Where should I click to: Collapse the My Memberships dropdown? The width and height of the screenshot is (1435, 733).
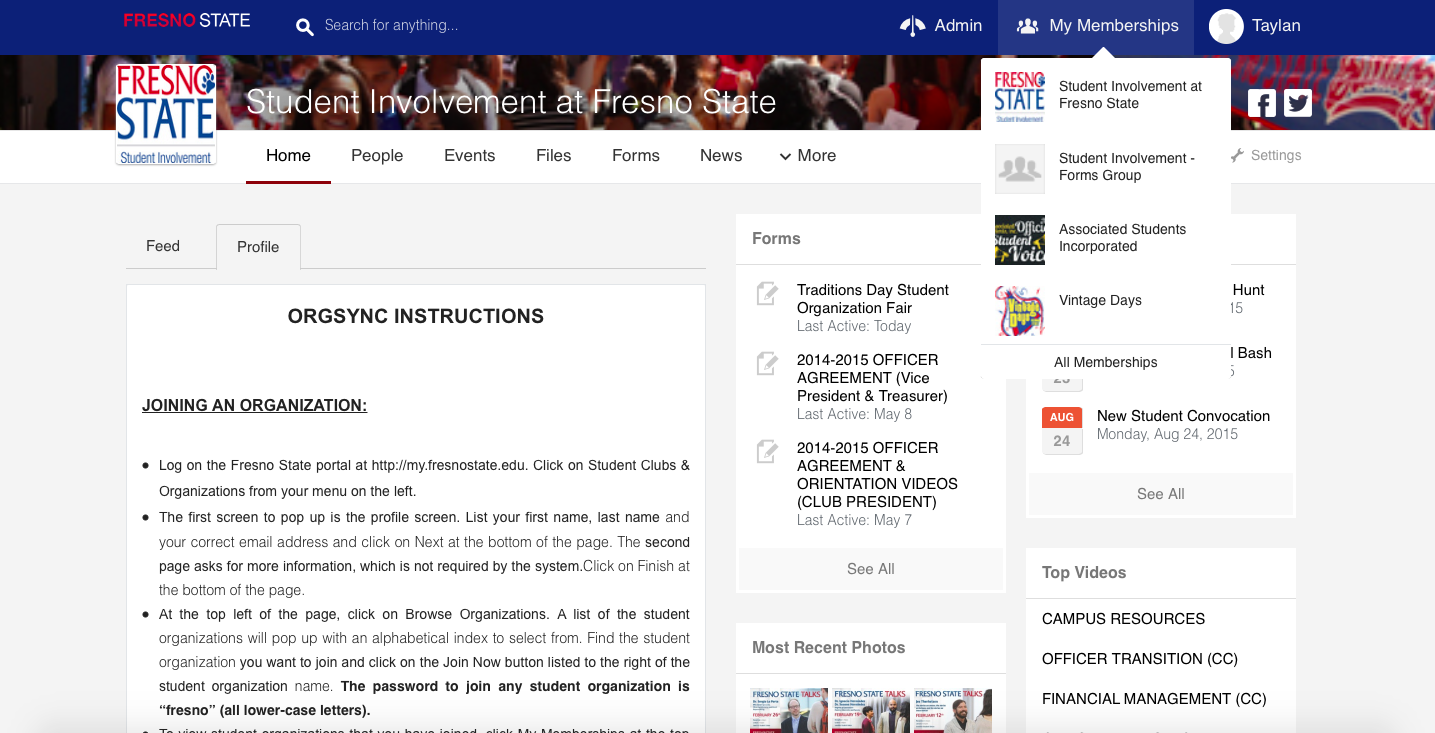click(x=1096, y=26)
